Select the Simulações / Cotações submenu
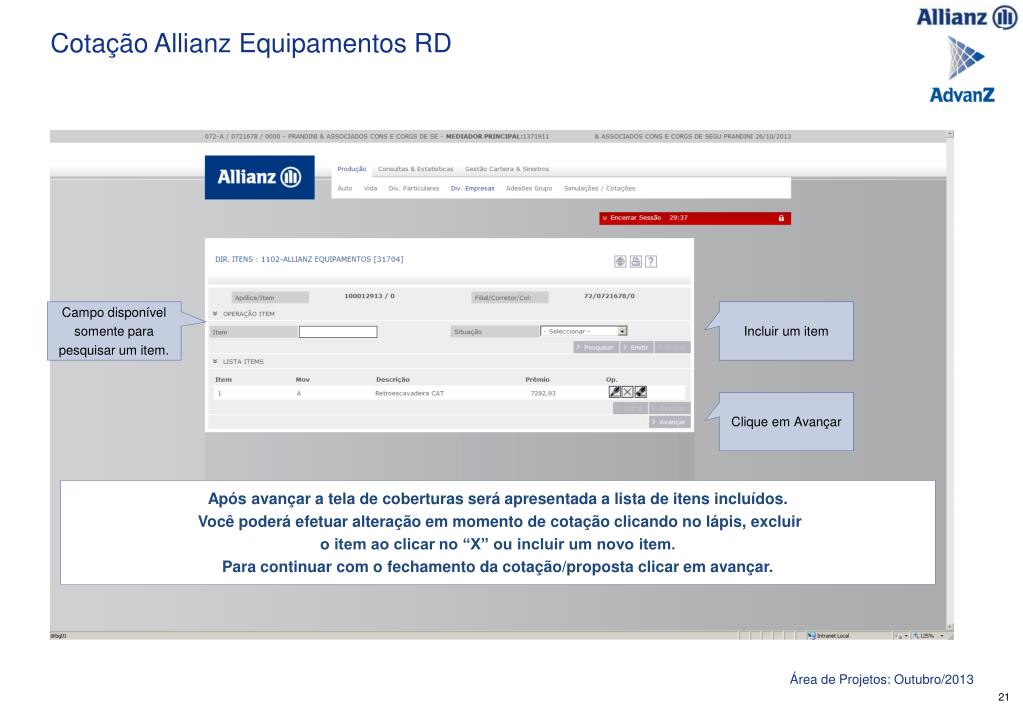Image resolution: width=1023 pixels, height=708 pixels. point(600,189)
